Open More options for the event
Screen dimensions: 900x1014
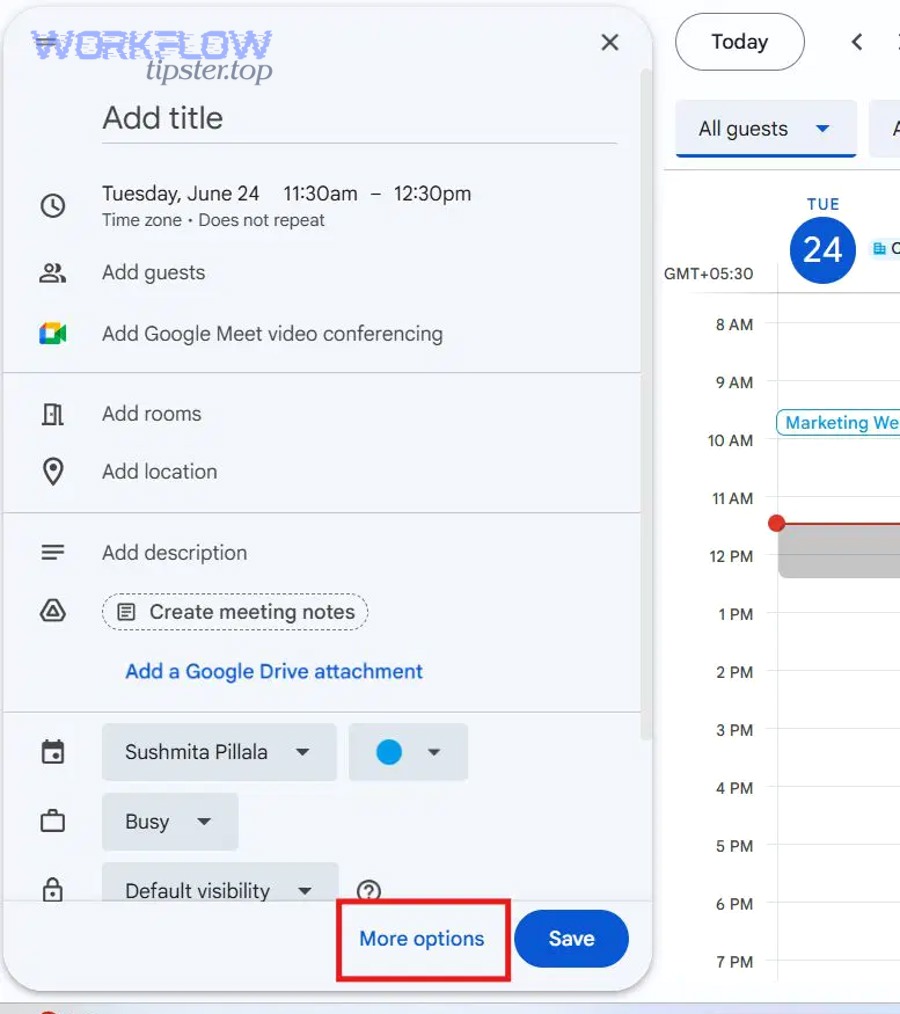coord(422,938)
